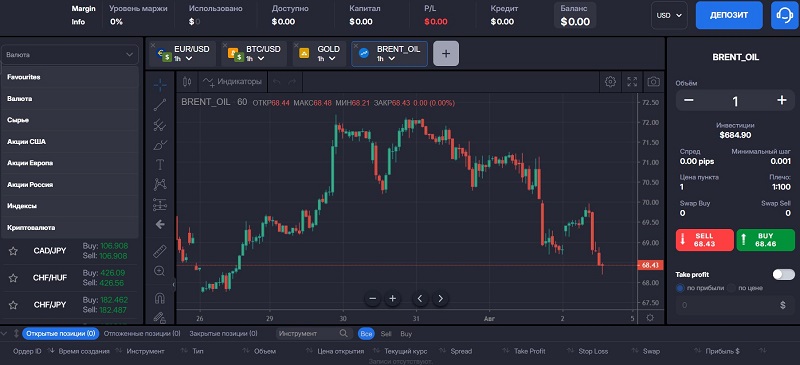
Task: Toggle the magnet snap tool
Action: [160, 298]
